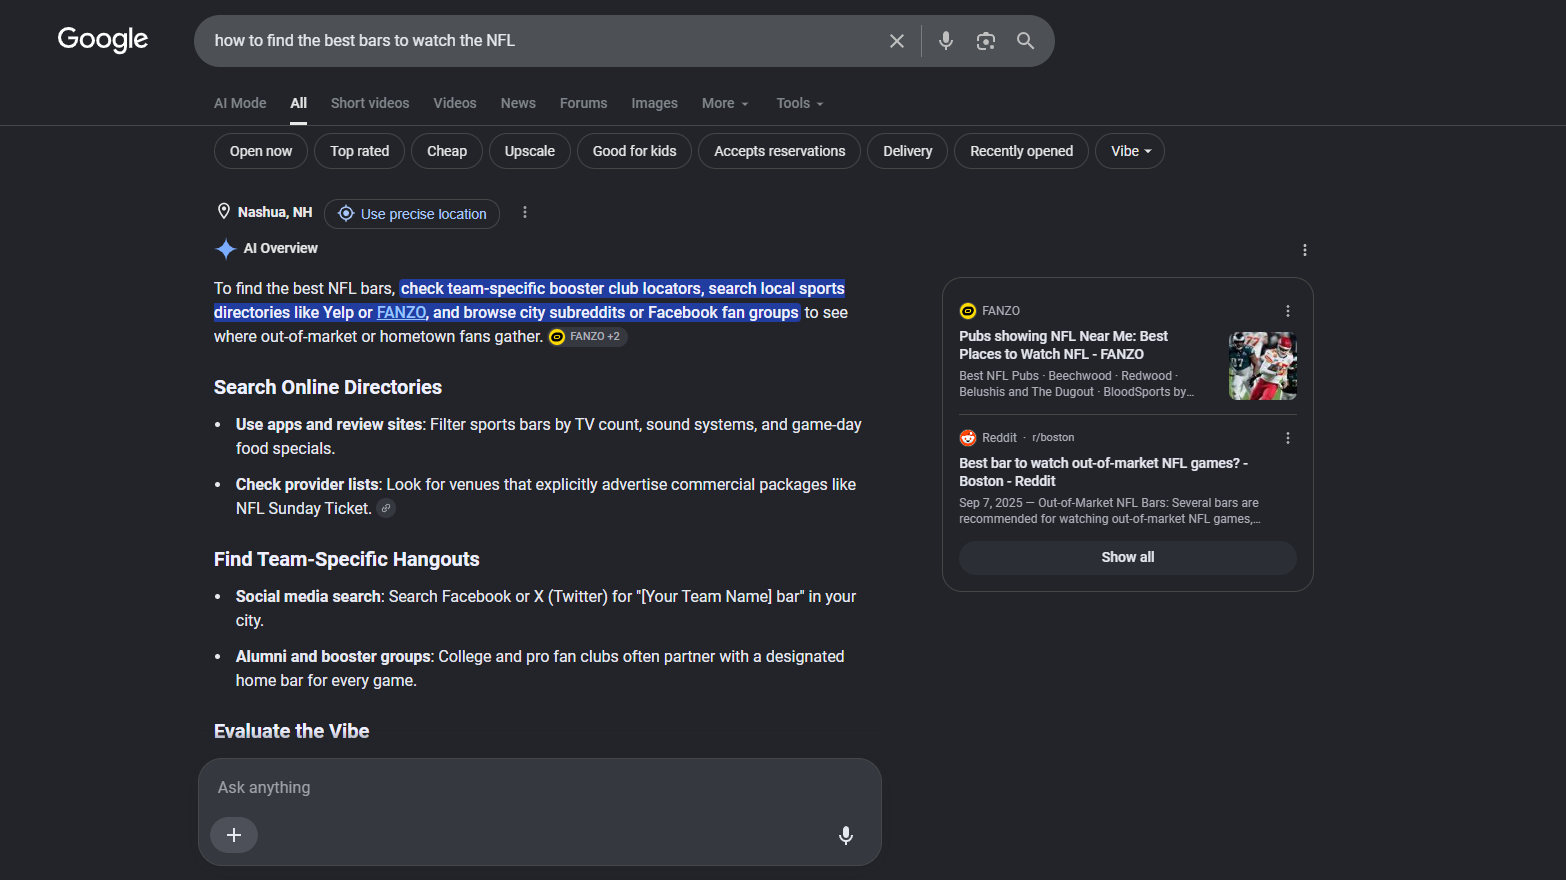The height and width of the screenshot is (880, 1566).
Task: Apply the Delivery filter chip
Action: pos(908,151)
